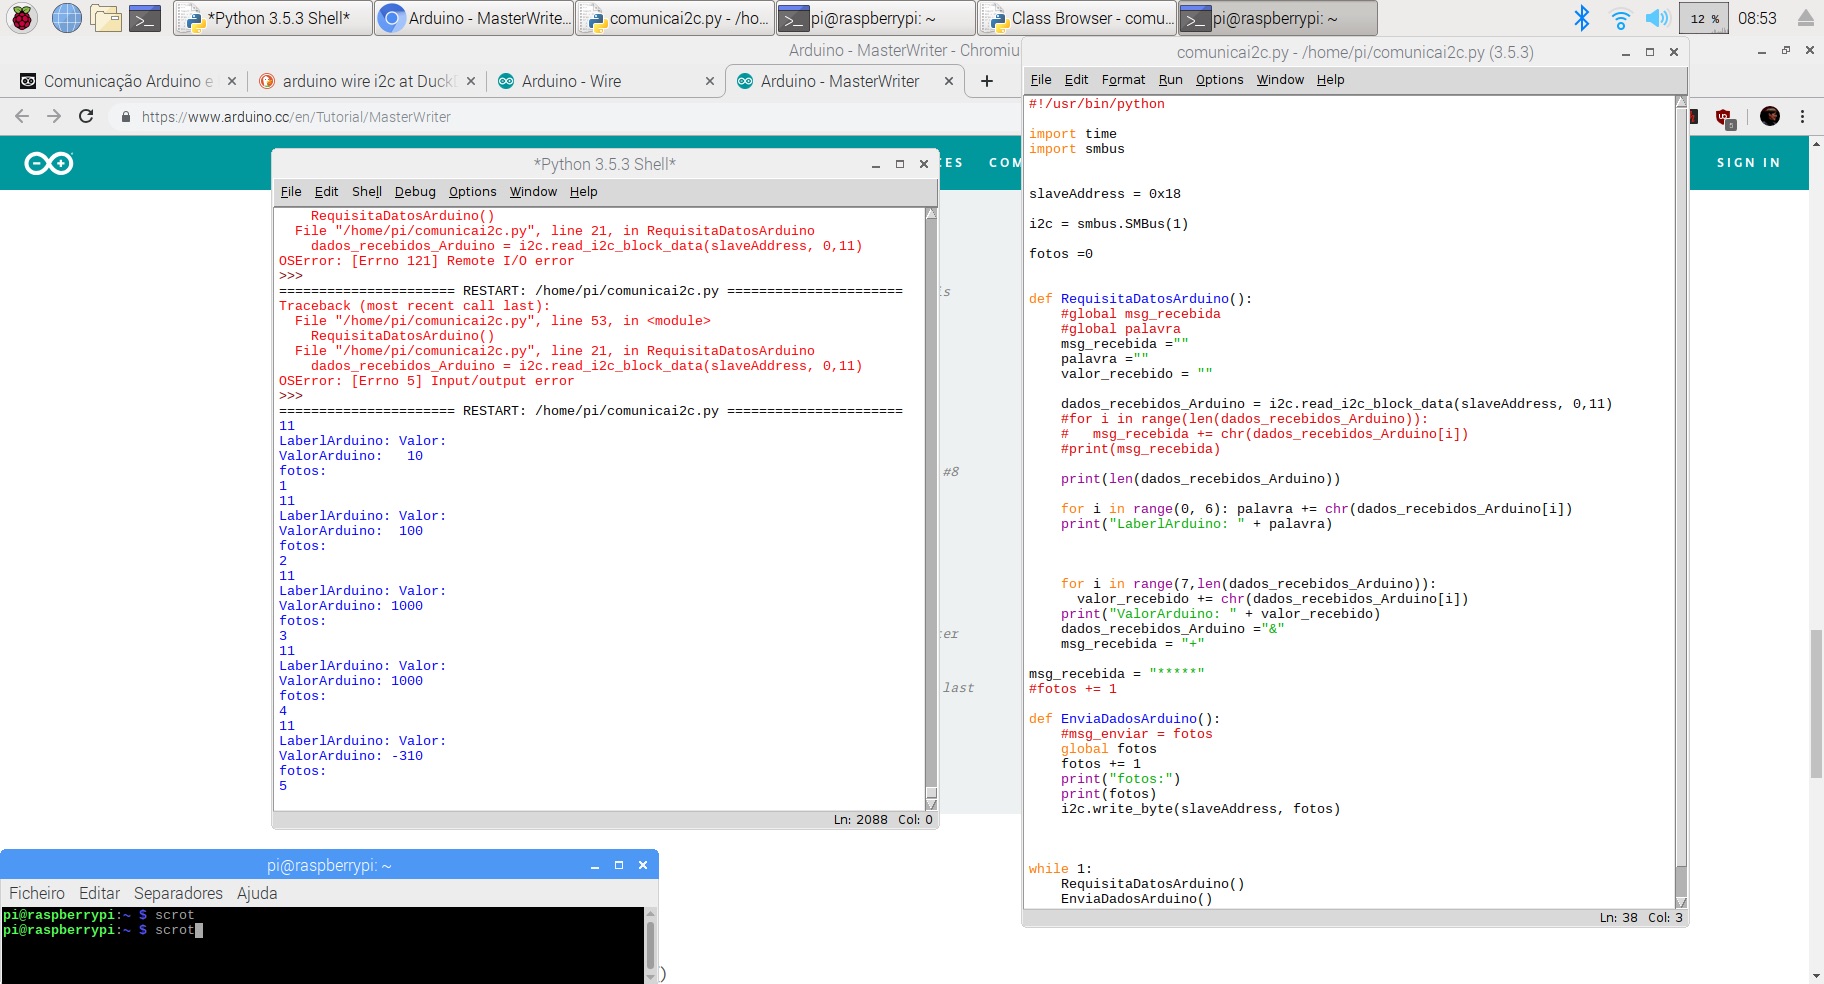Click the CPU usage 12 % monitor
1824x984 pixels.
click(x=1705, y=18)
